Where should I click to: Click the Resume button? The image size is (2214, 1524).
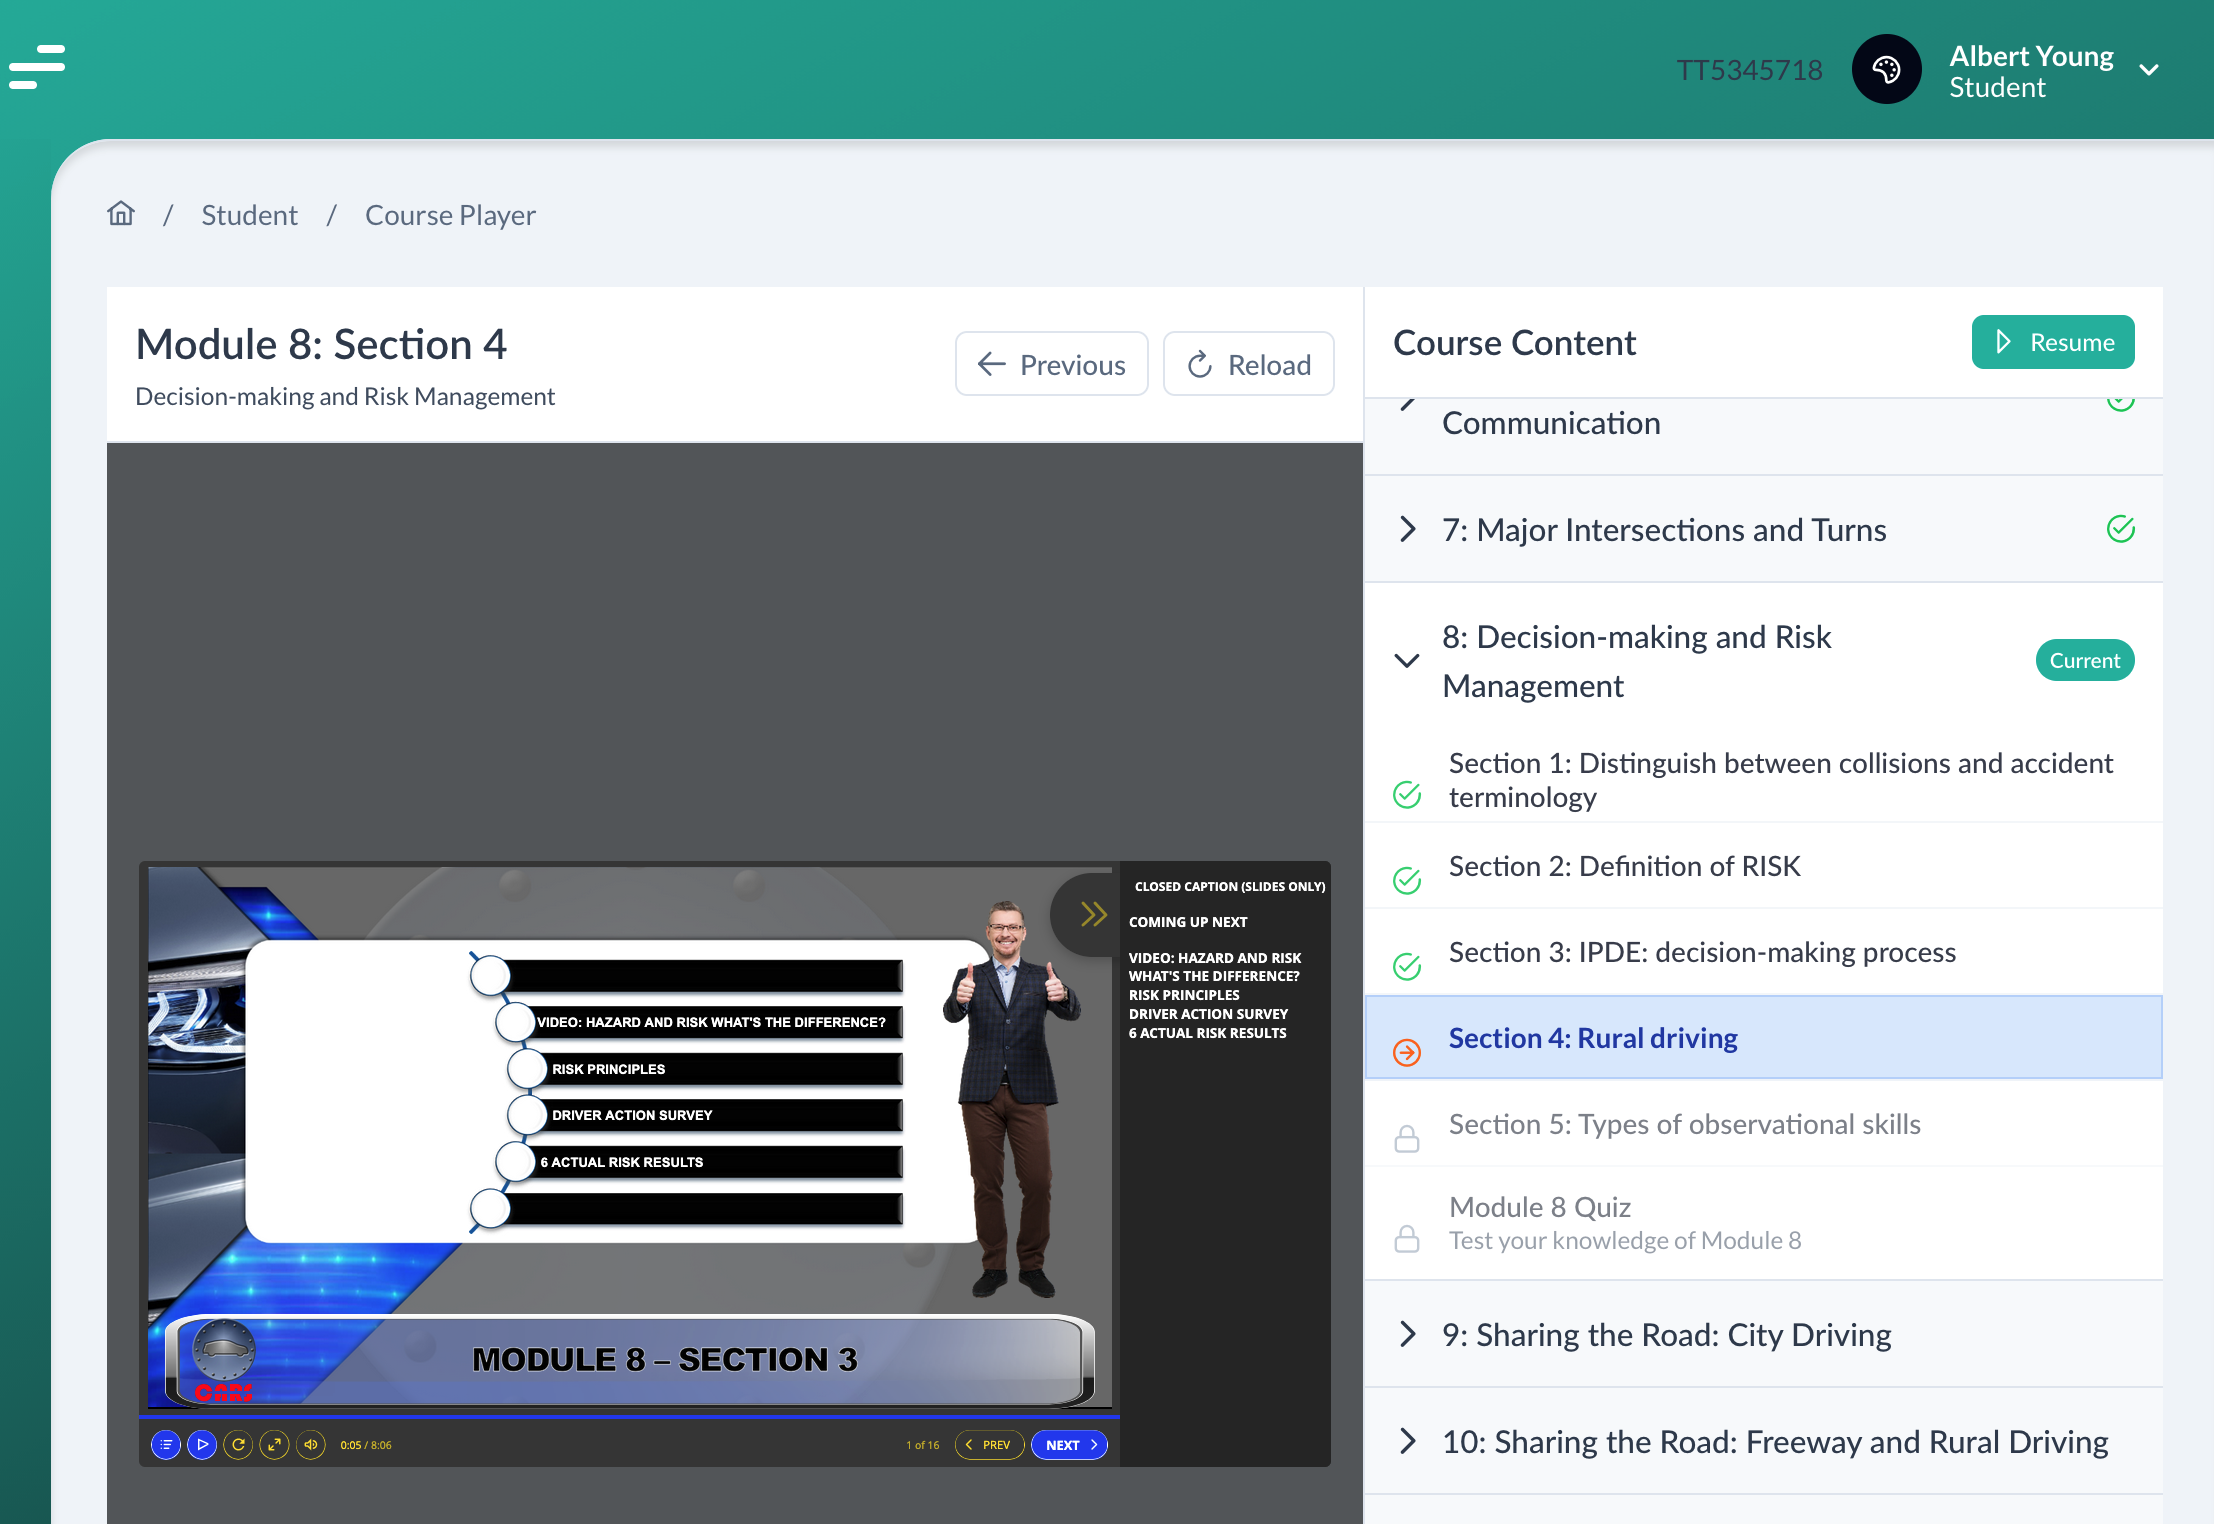coord(2052,342)
